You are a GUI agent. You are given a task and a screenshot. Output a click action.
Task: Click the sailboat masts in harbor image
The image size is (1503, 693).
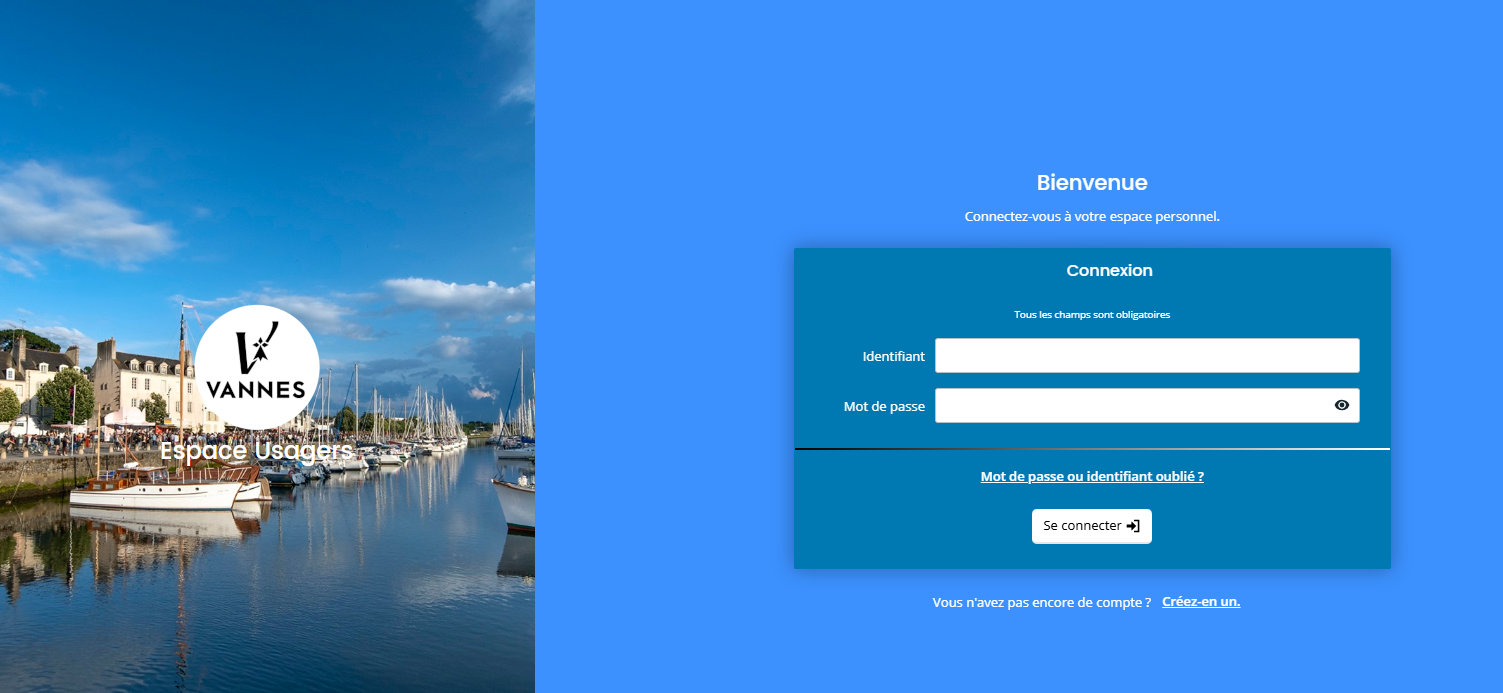(425, 405)
